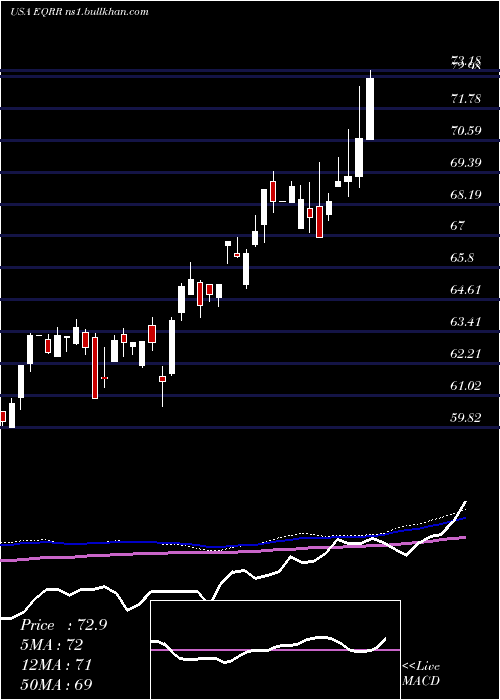
Task: Select the '5MA : 72' legend line
Action: pyautogui.click(x=51, y=645)
